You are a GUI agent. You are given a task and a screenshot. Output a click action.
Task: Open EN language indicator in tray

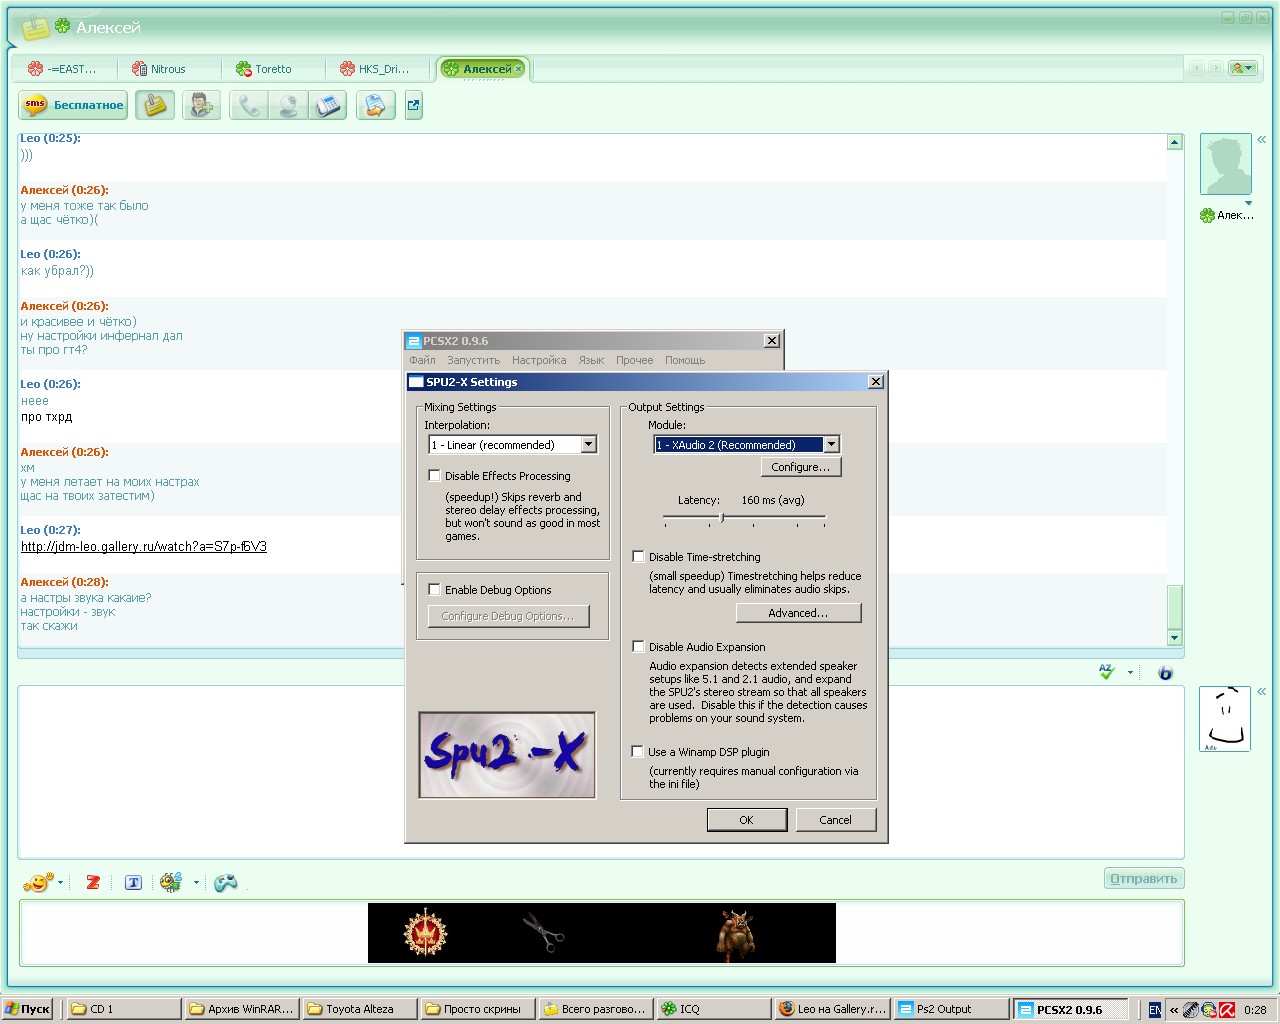point(1155,1010)
